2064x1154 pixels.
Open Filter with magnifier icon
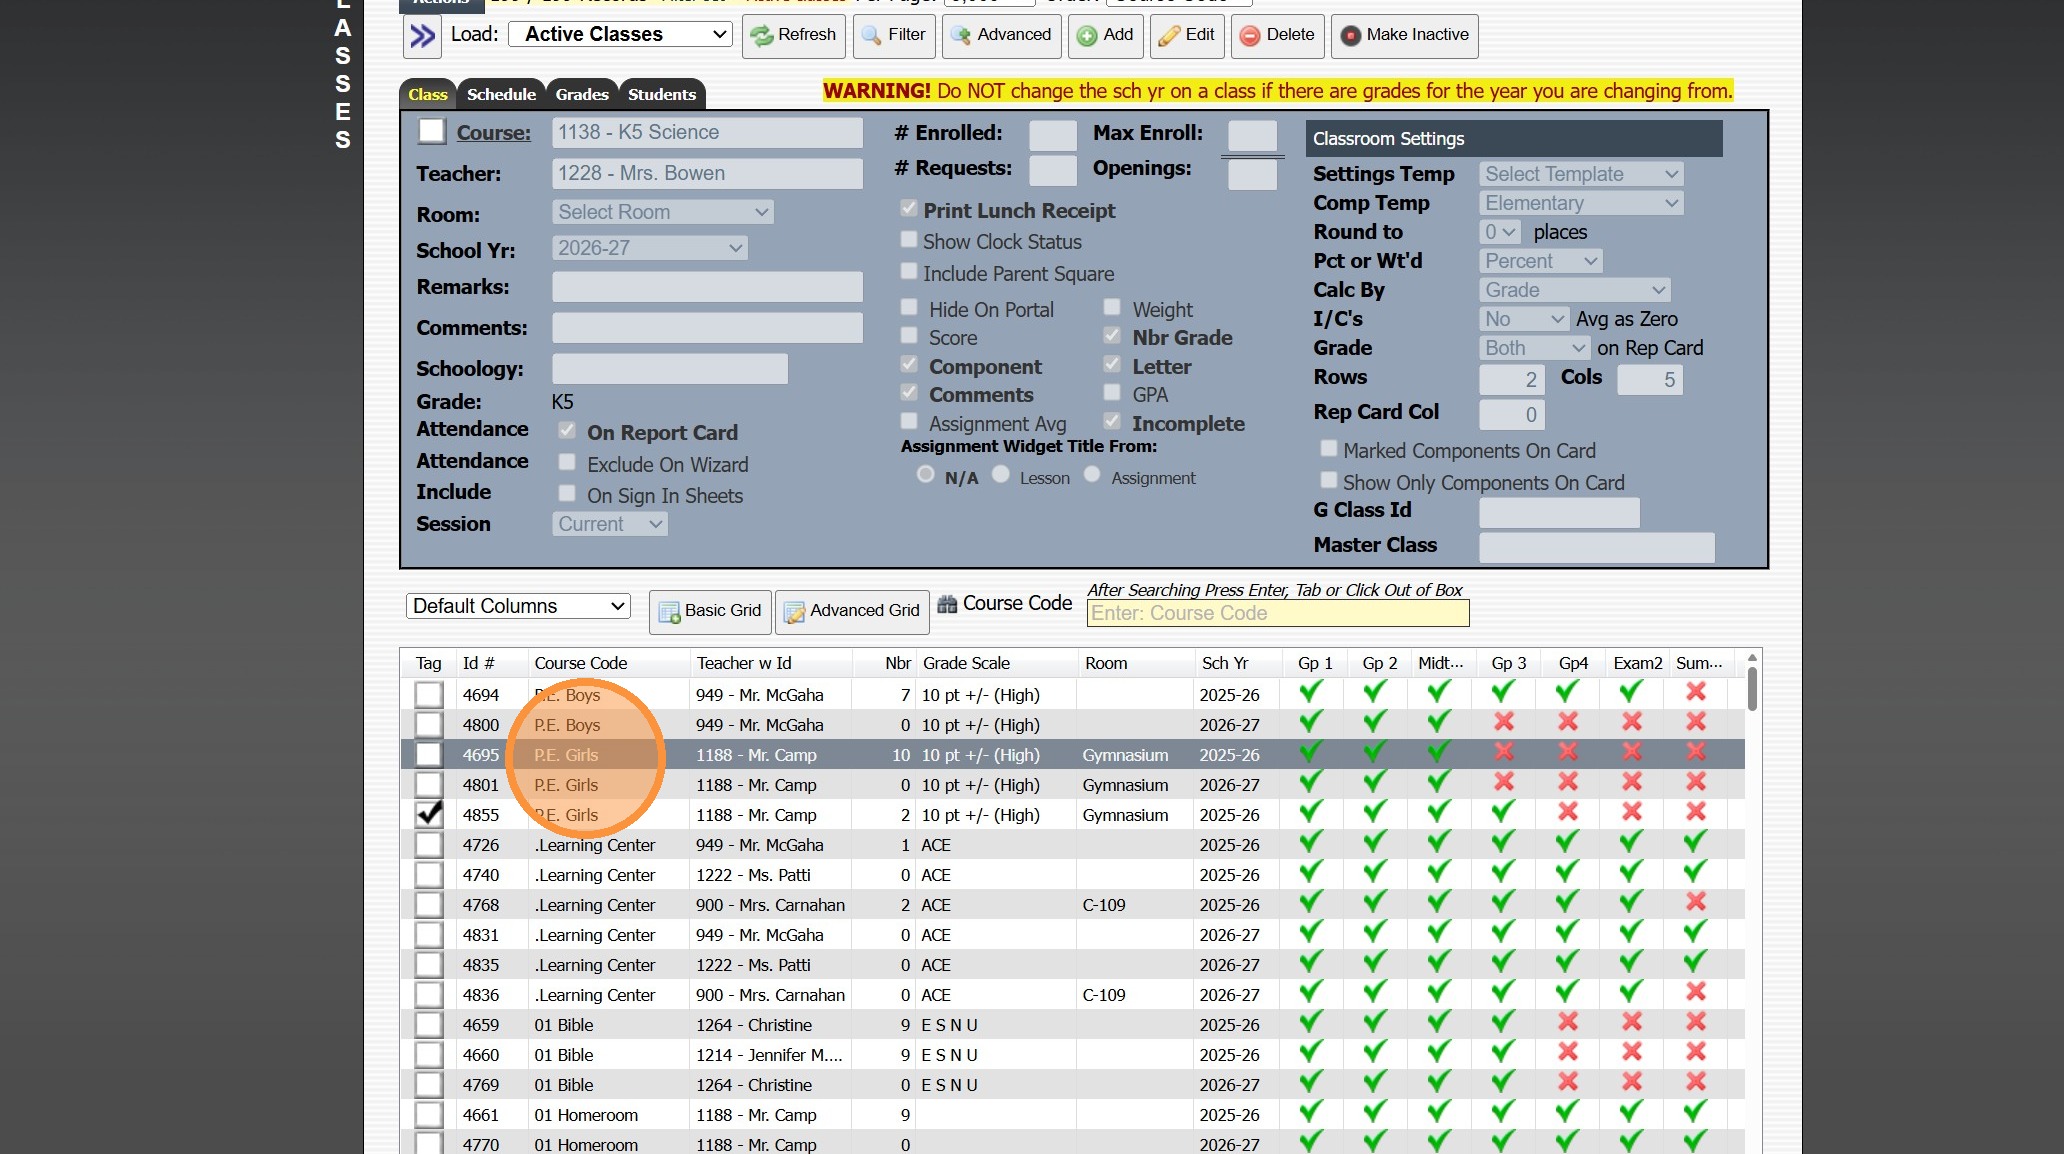(x=893, y=35)
